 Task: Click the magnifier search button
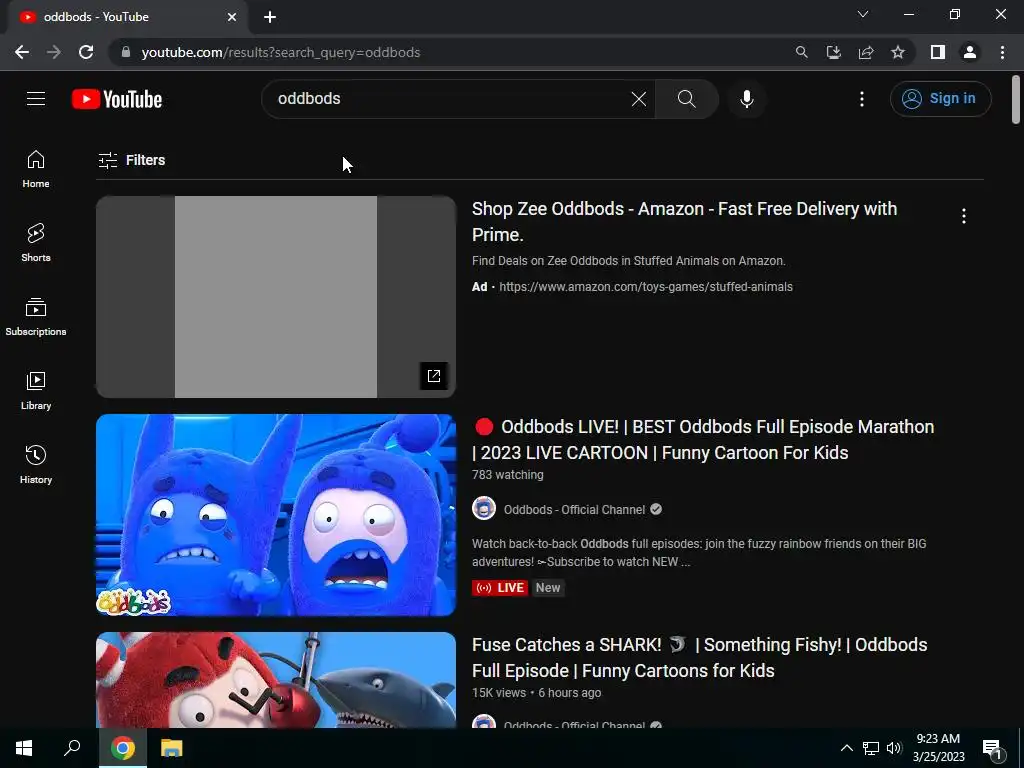[686, 99]
